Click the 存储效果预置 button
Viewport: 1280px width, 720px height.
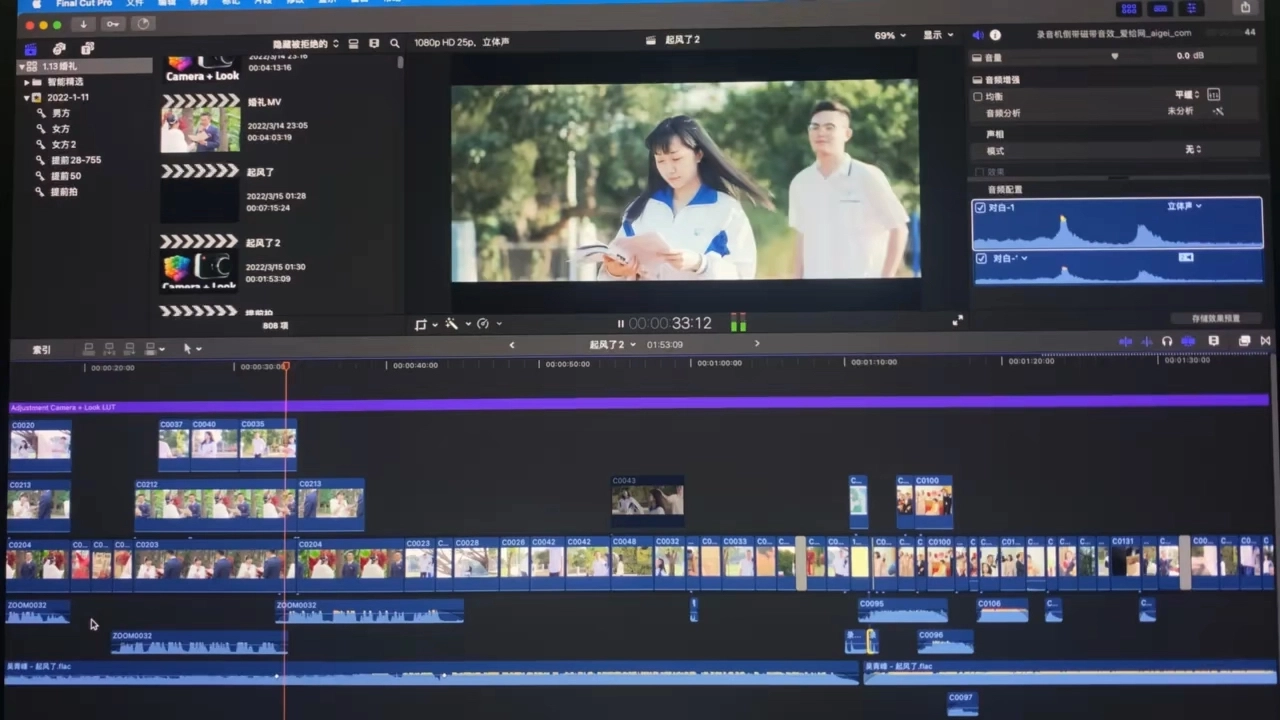pyautogui.click(x=1215, y=319)
